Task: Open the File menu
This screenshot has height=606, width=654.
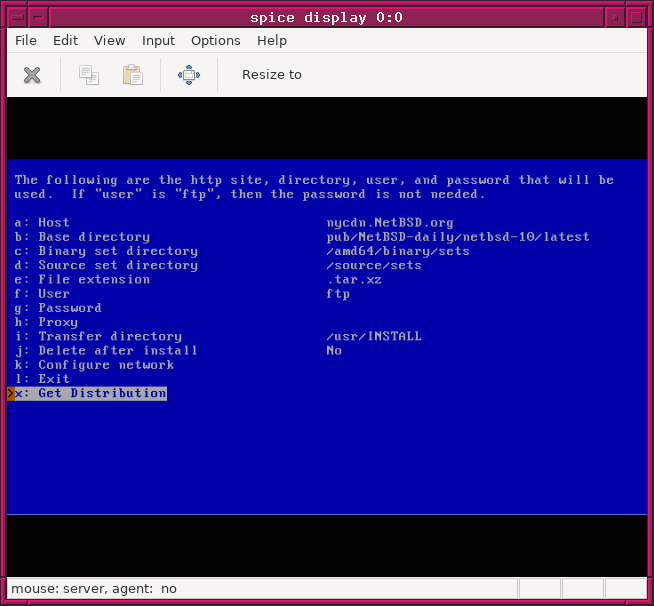Action: click(x=26, y=41)
